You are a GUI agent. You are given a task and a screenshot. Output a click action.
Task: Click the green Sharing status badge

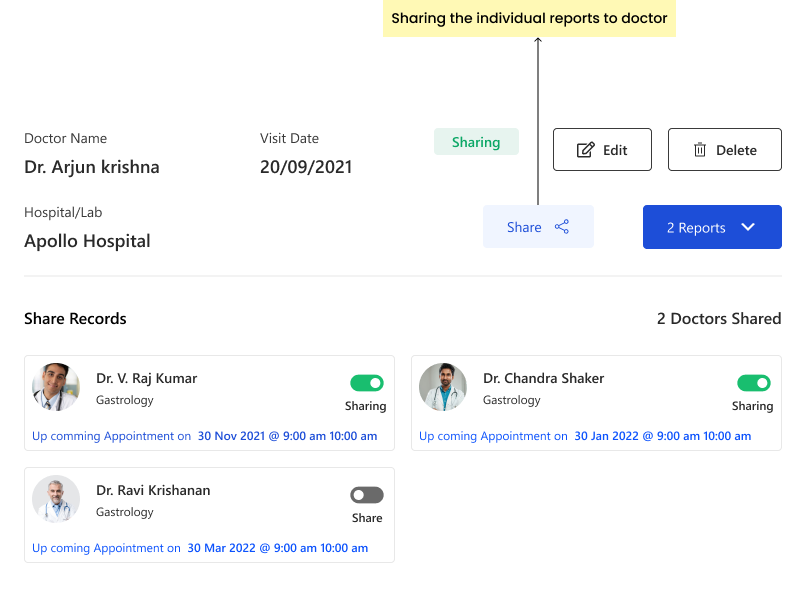[476, 142]
